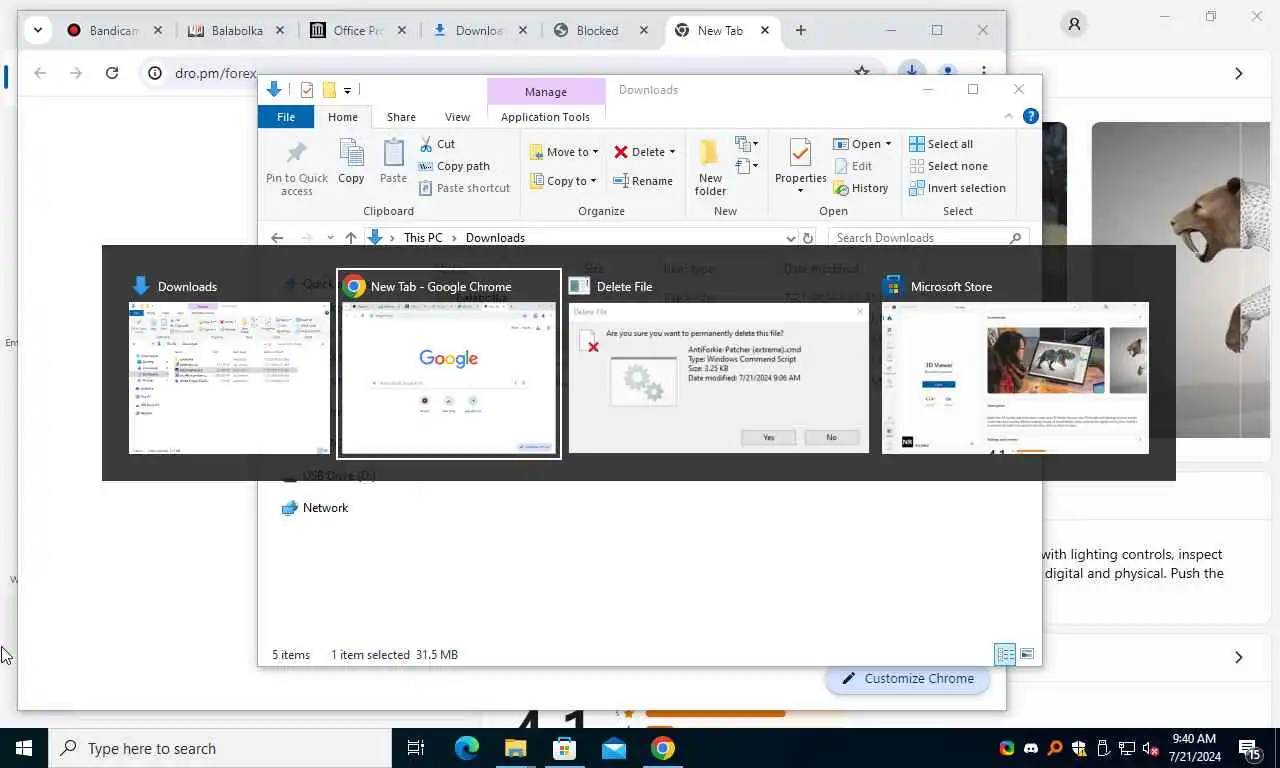Switch to the Share ribbon tab
Image resolution: width=1280 pixels, height=768 pixels.
401,117
